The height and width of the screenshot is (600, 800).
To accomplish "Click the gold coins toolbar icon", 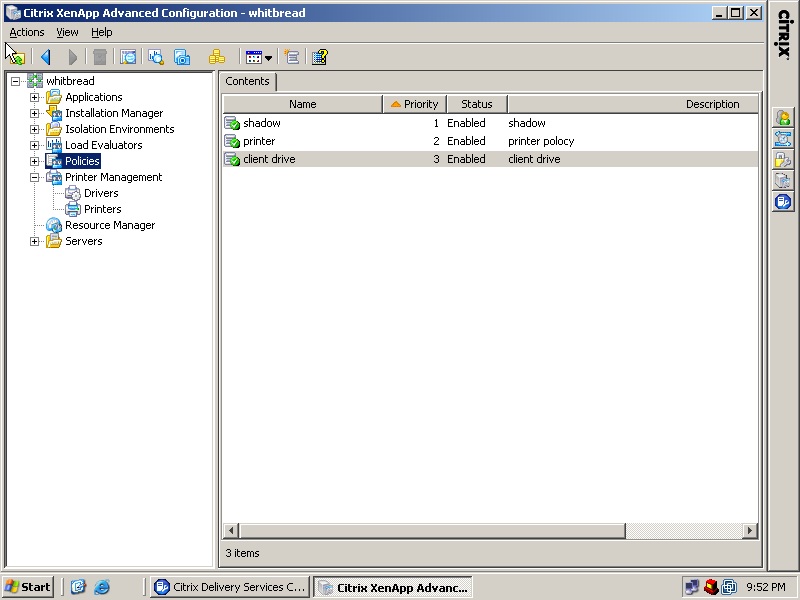I will [x=216, y=57].
